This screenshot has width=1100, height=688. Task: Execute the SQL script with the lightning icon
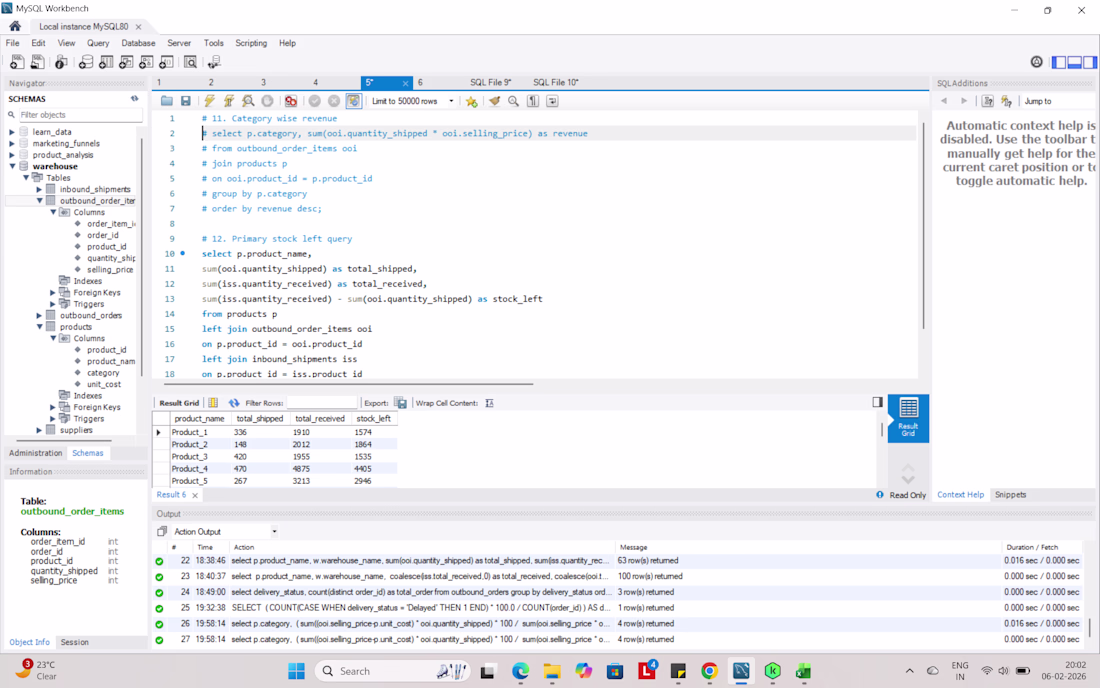(x=209, y=101)
